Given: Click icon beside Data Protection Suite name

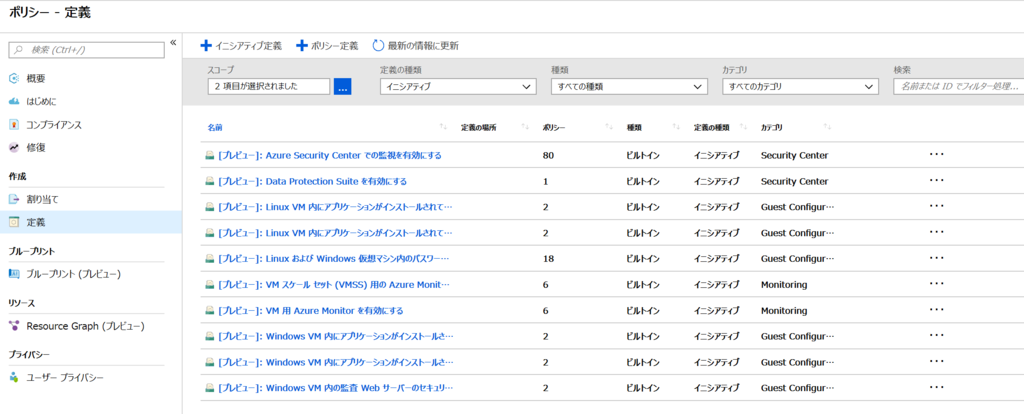Looking at the screenshot, I should click(x=210, y=182).
